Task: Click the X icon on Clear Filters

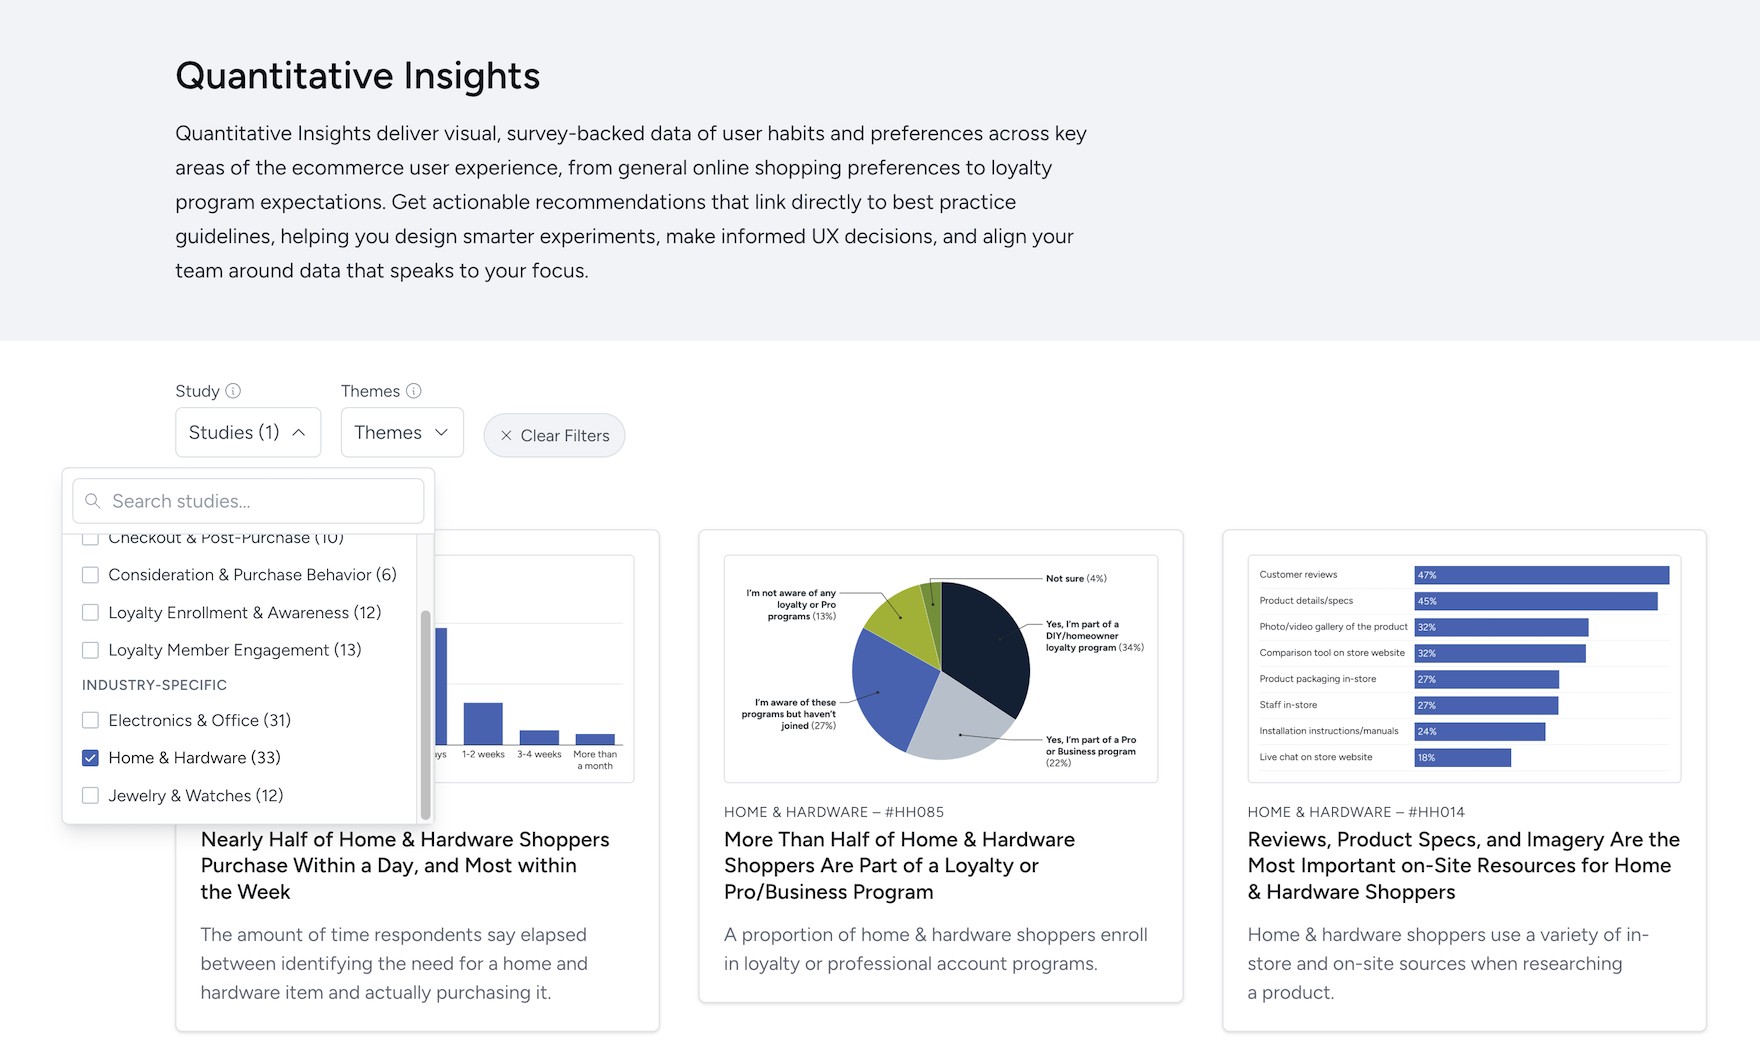Action: pos(508,435)
